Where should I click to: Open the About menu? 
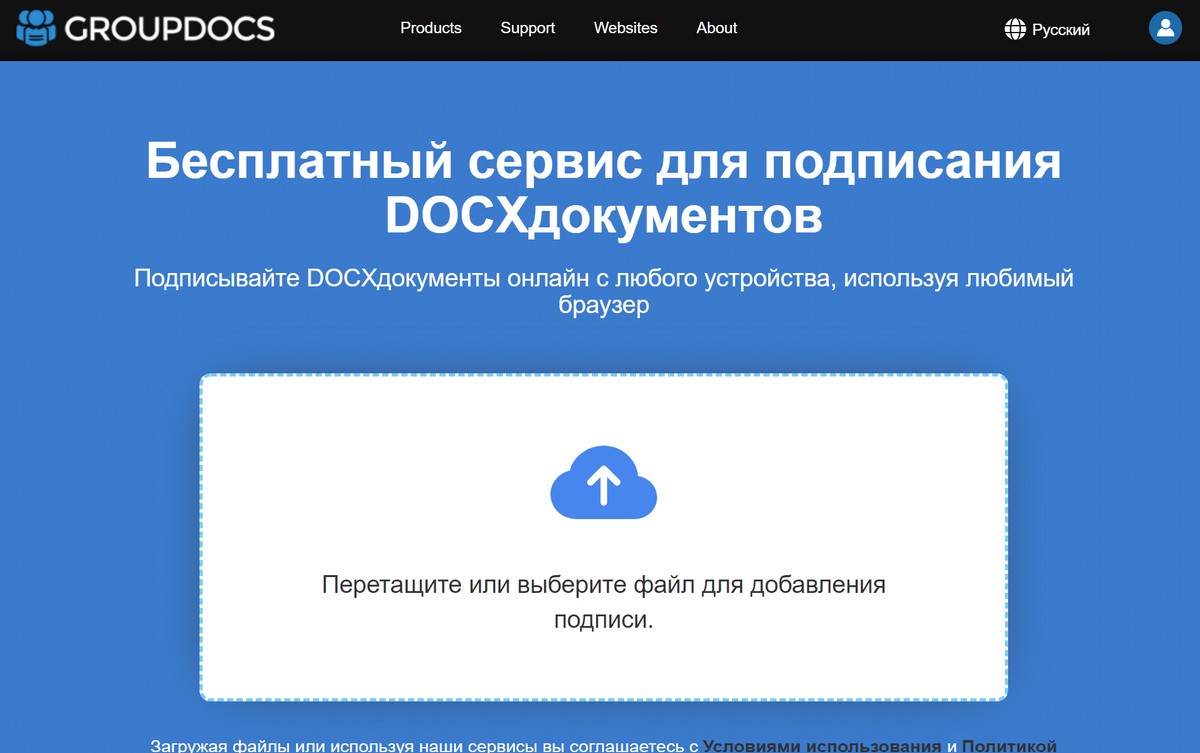click(x=716, y=28)
